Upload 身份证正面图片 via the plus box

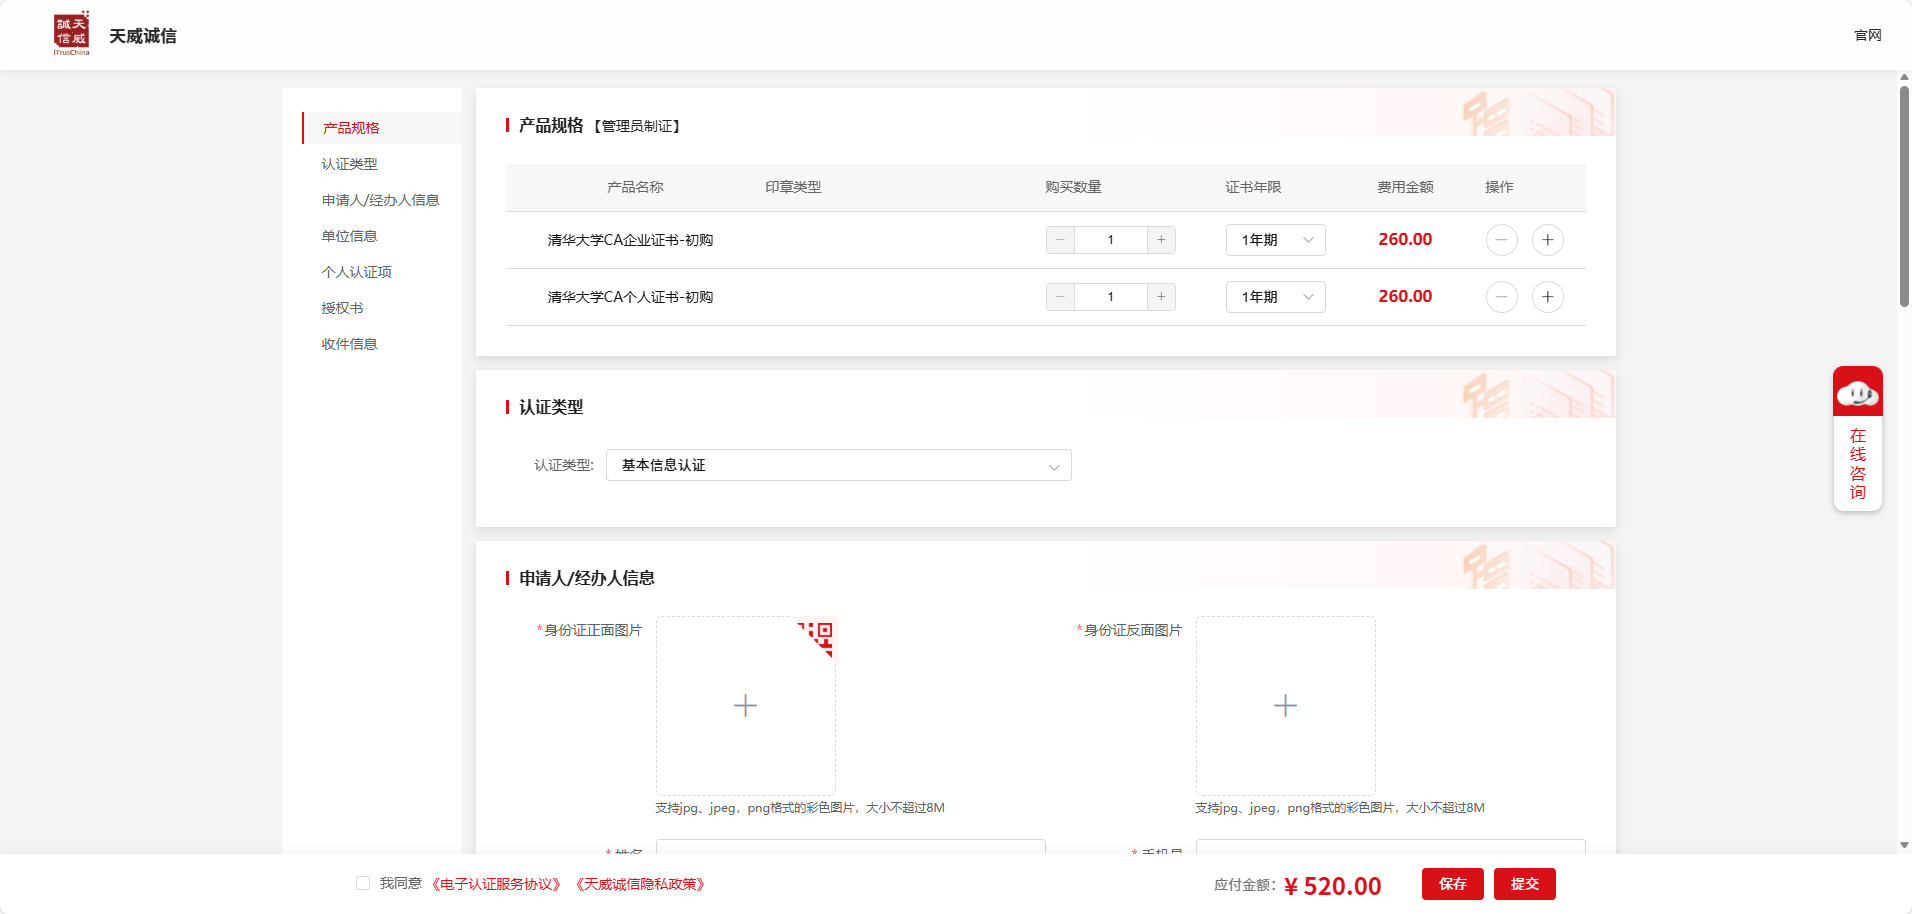tap(745, 706)
